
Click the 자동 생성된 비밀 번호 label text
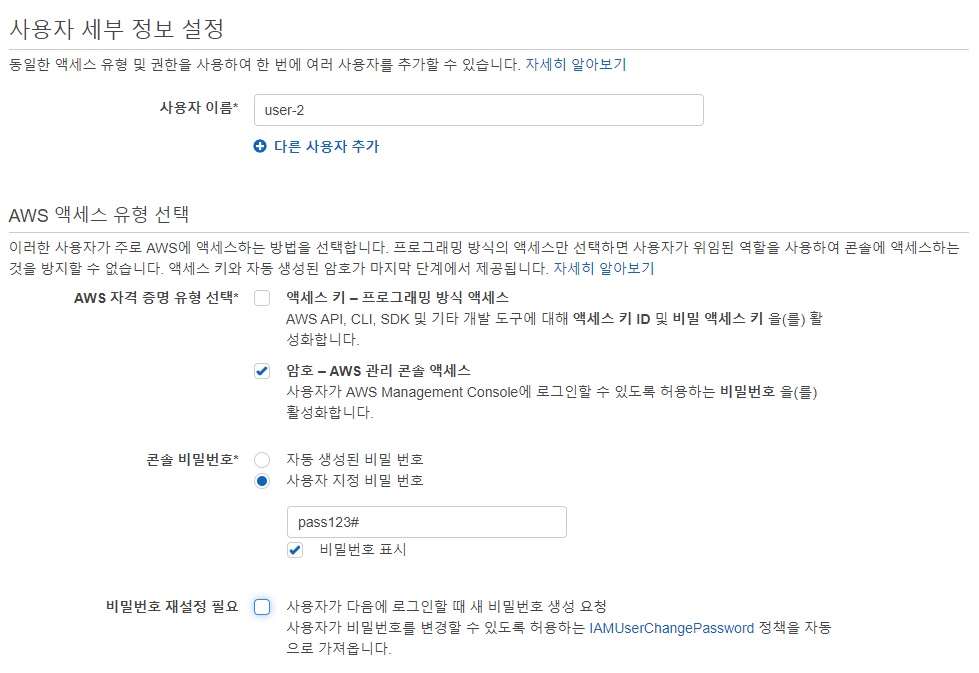(x=355, y=459)
